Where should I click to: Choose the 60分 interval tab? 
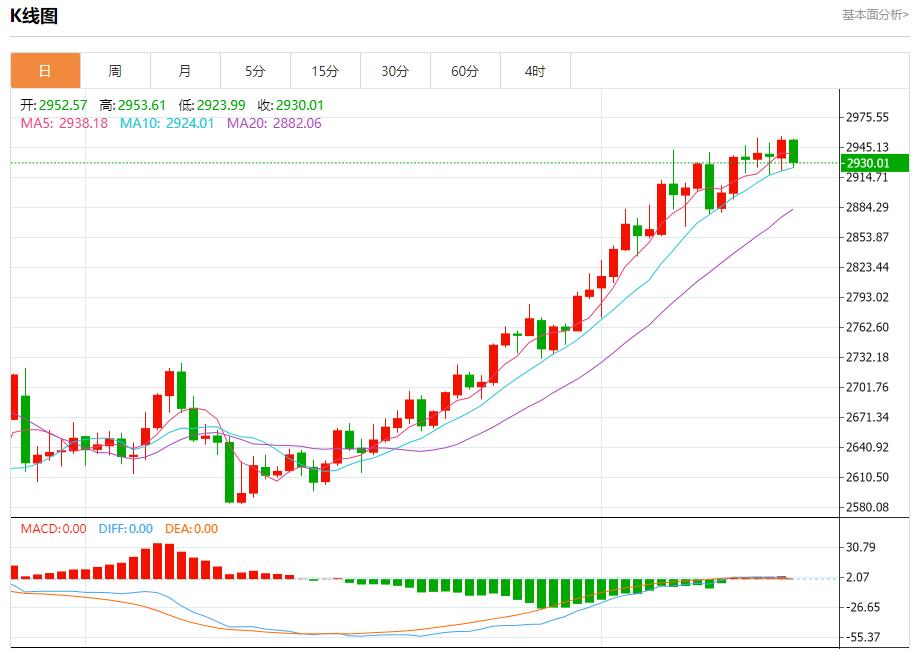point(465,71)
